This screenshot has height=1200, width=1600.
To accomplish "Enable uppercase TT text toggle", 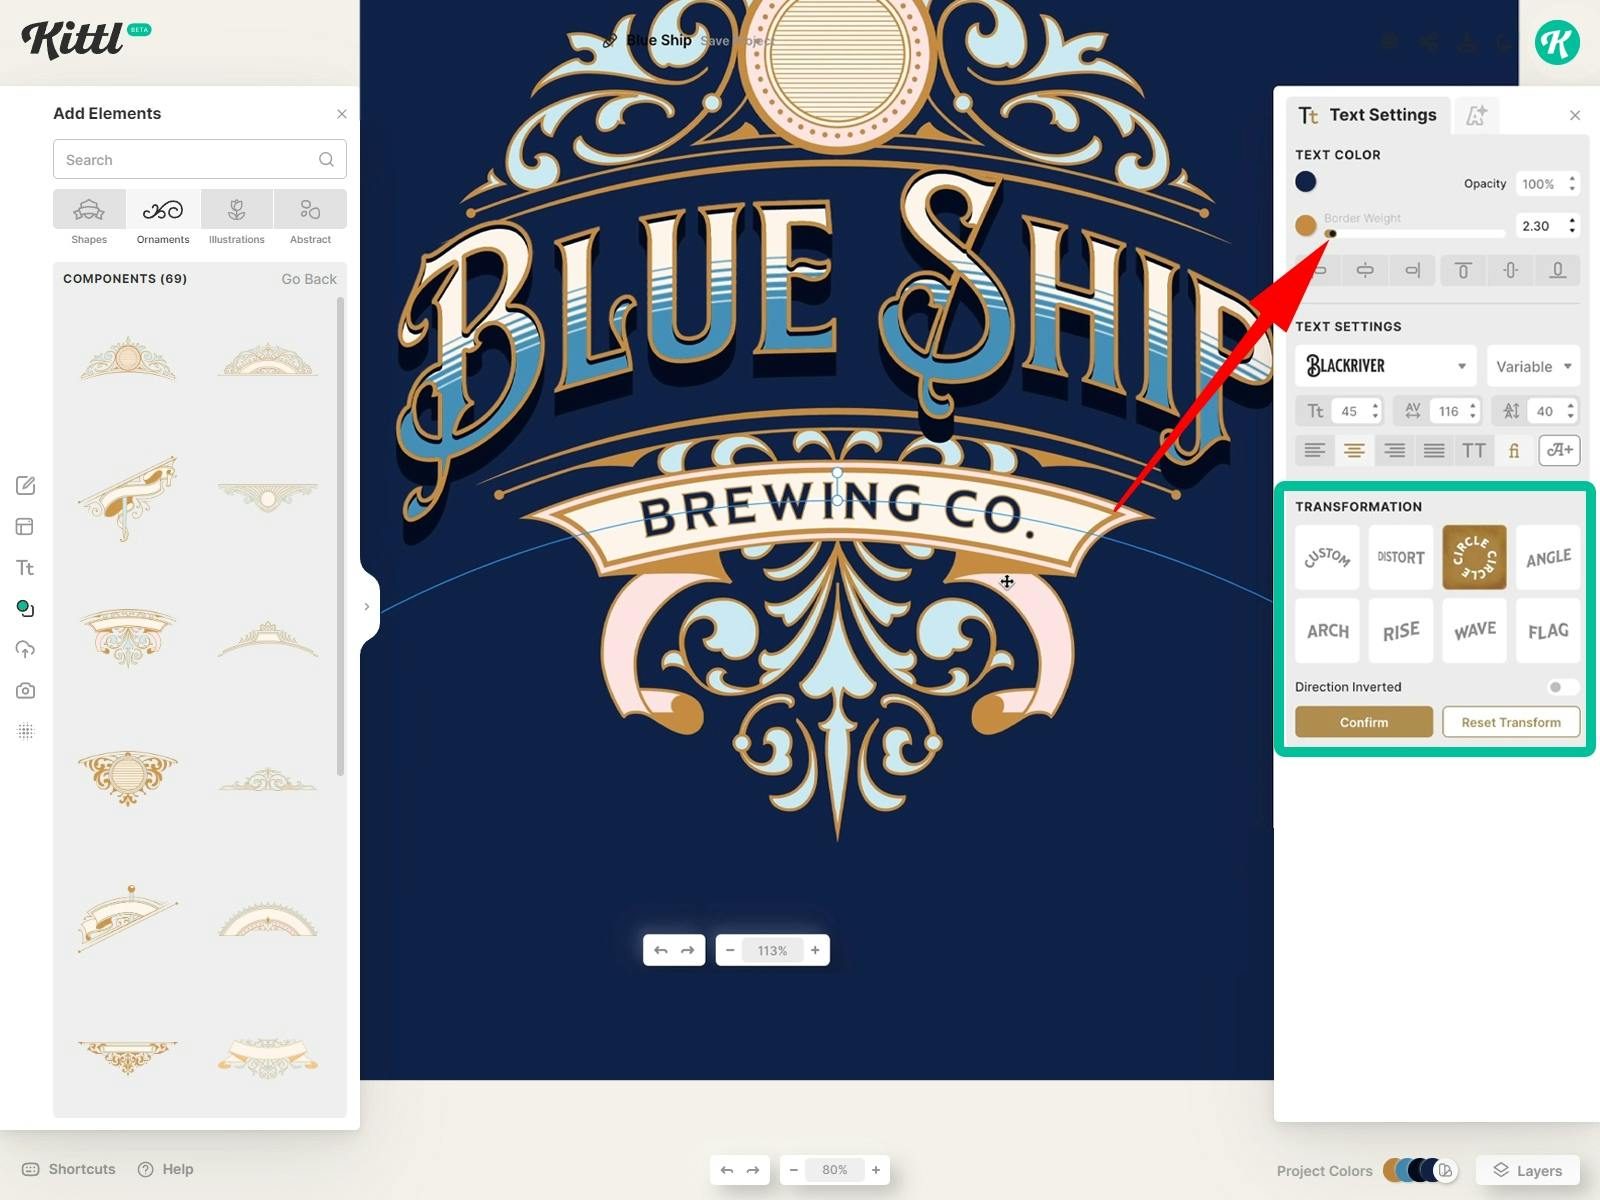I will tap(1473, 451).
